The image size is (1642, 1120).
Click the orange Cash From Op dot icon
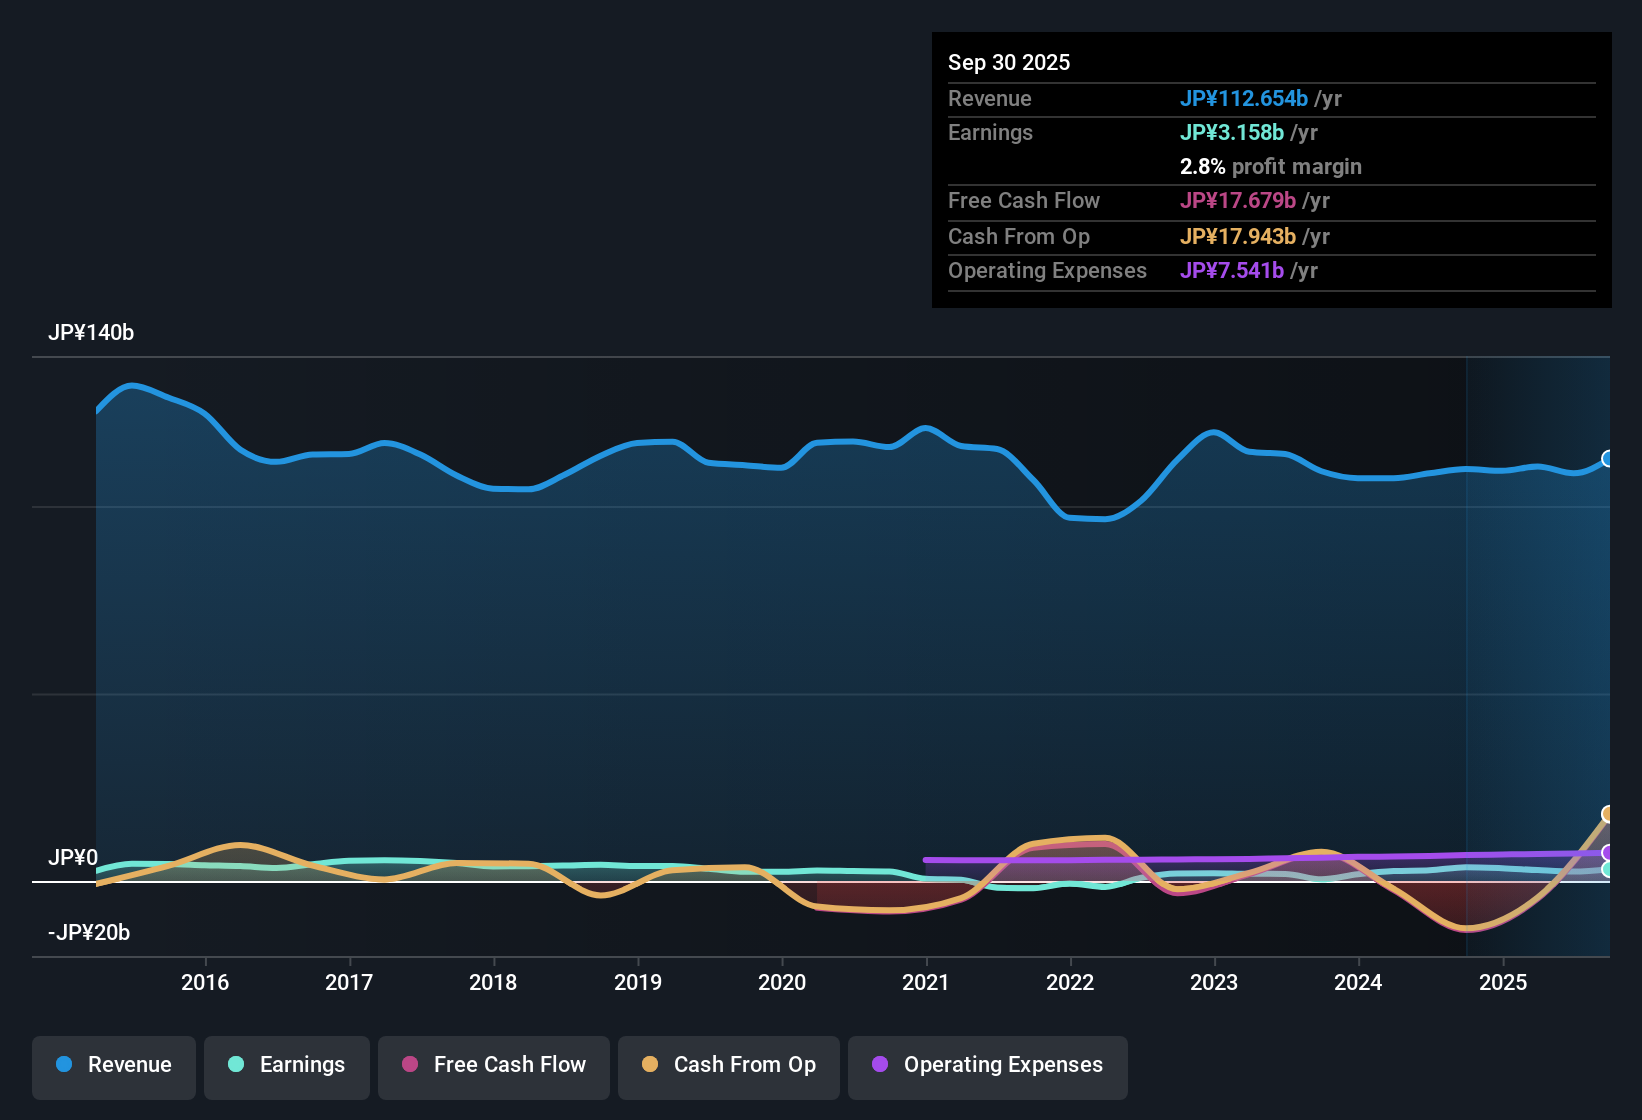649,1065
